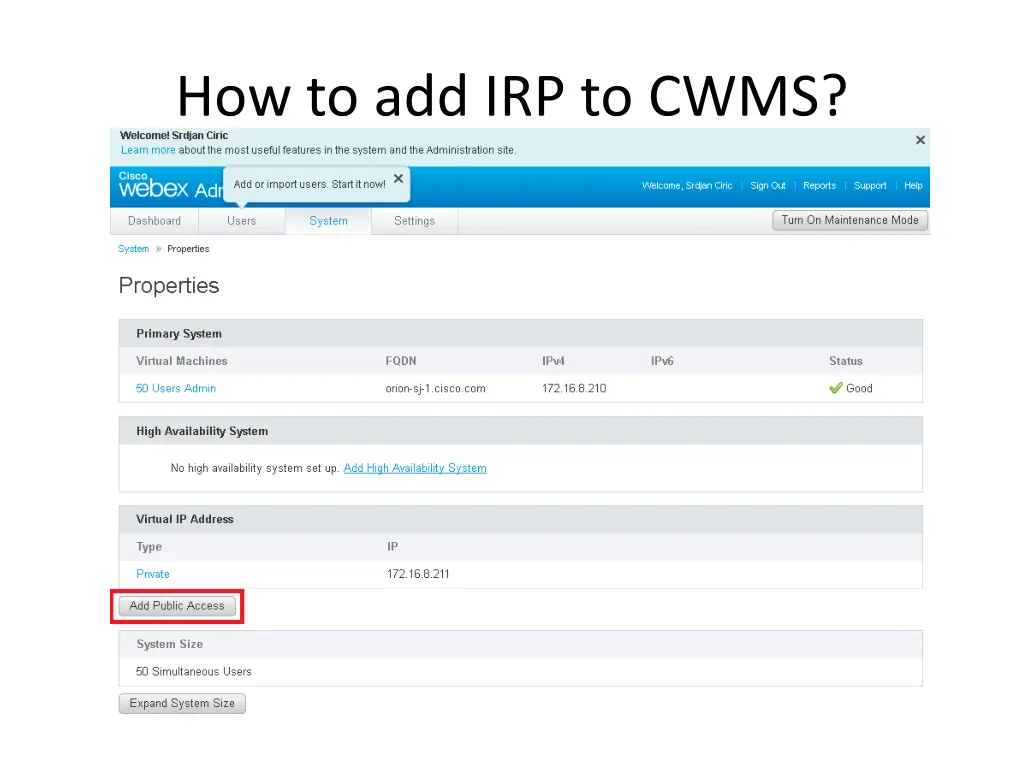Click the FQDN column header
The width and height of the screenshot is (1024, 768).
400,361
